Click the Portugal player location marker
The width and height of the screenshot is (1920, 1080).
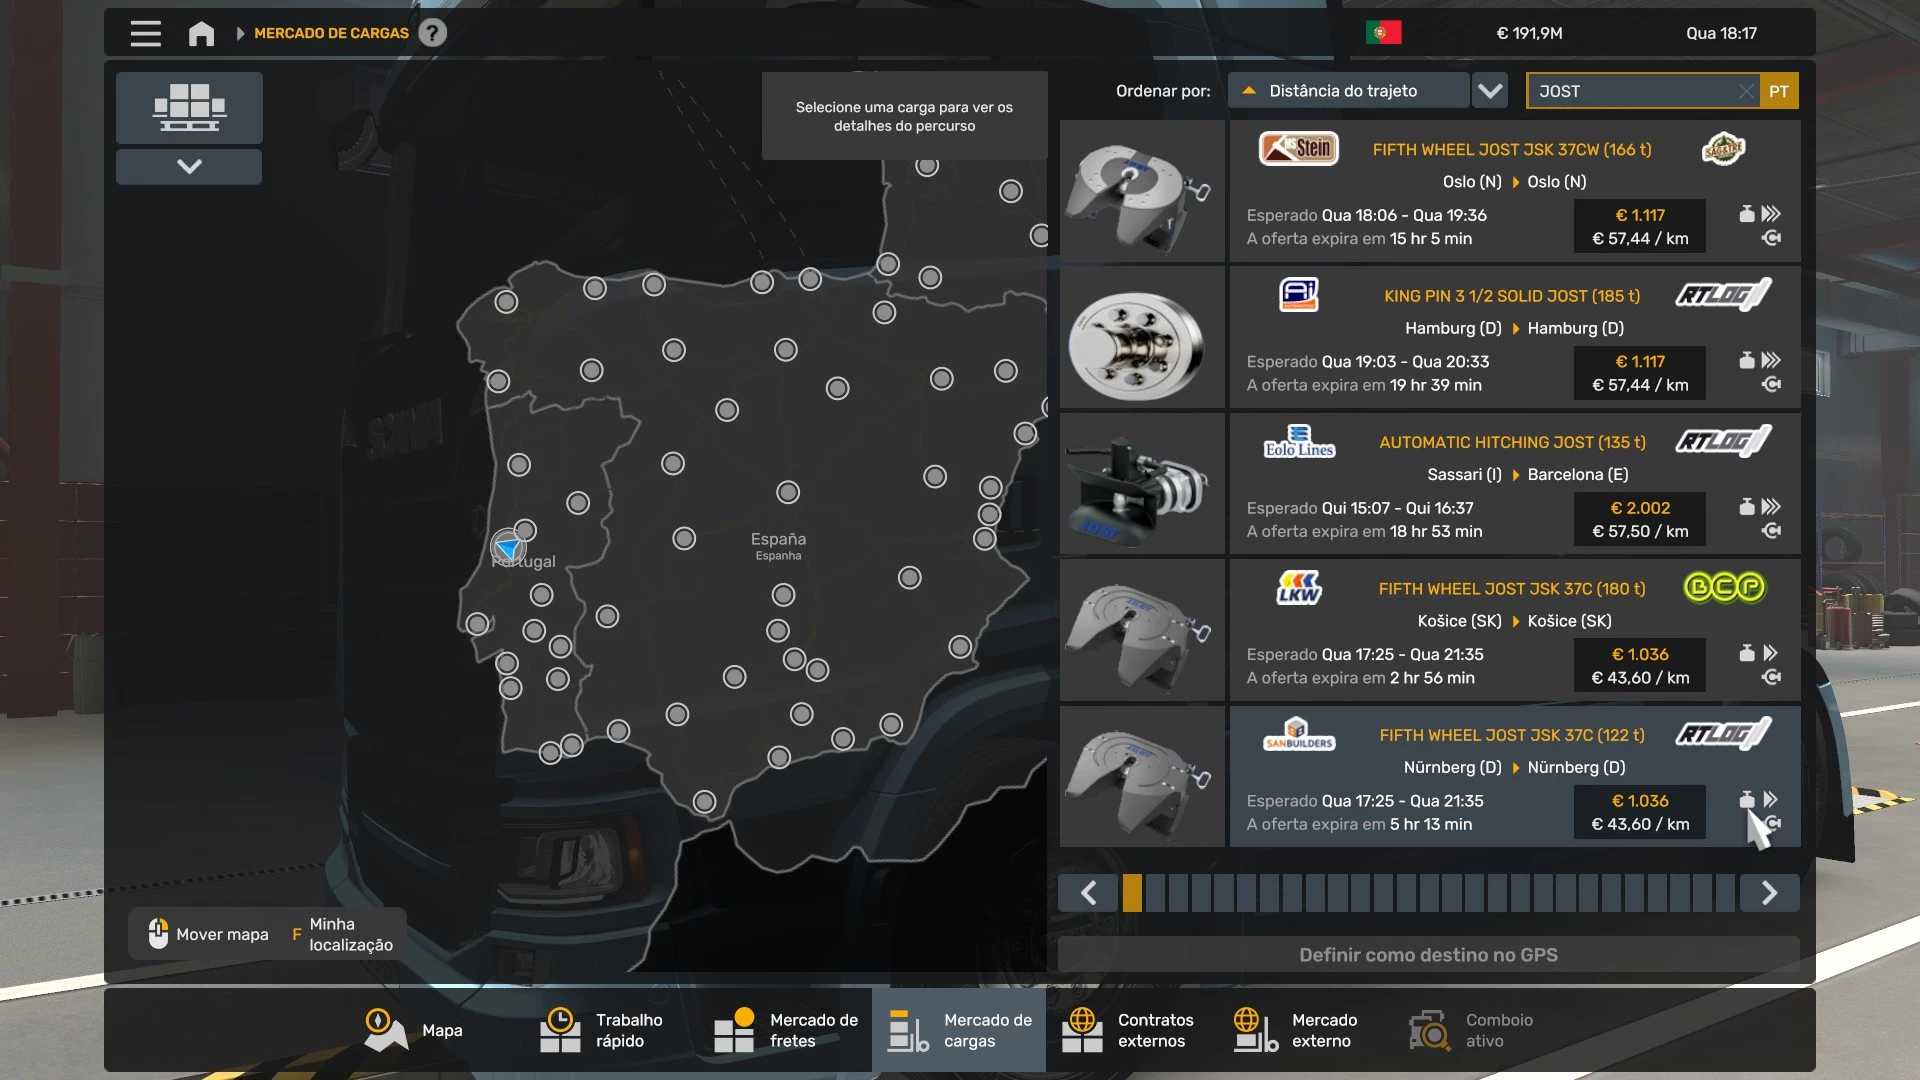coord(508,547)
